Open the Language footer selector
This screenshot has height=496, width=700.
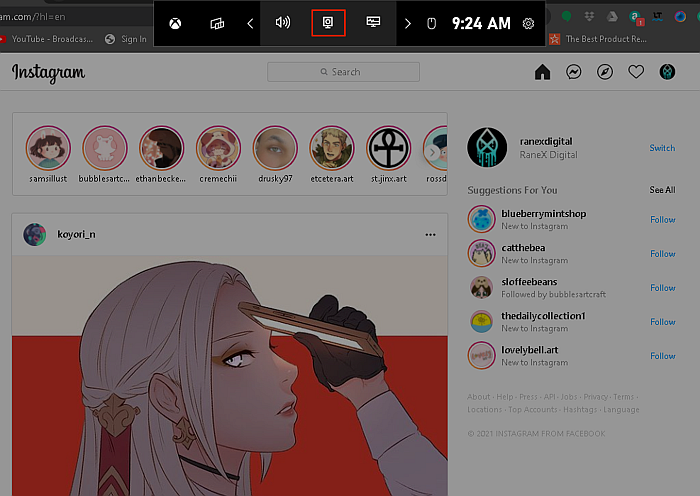pos(621,409)
